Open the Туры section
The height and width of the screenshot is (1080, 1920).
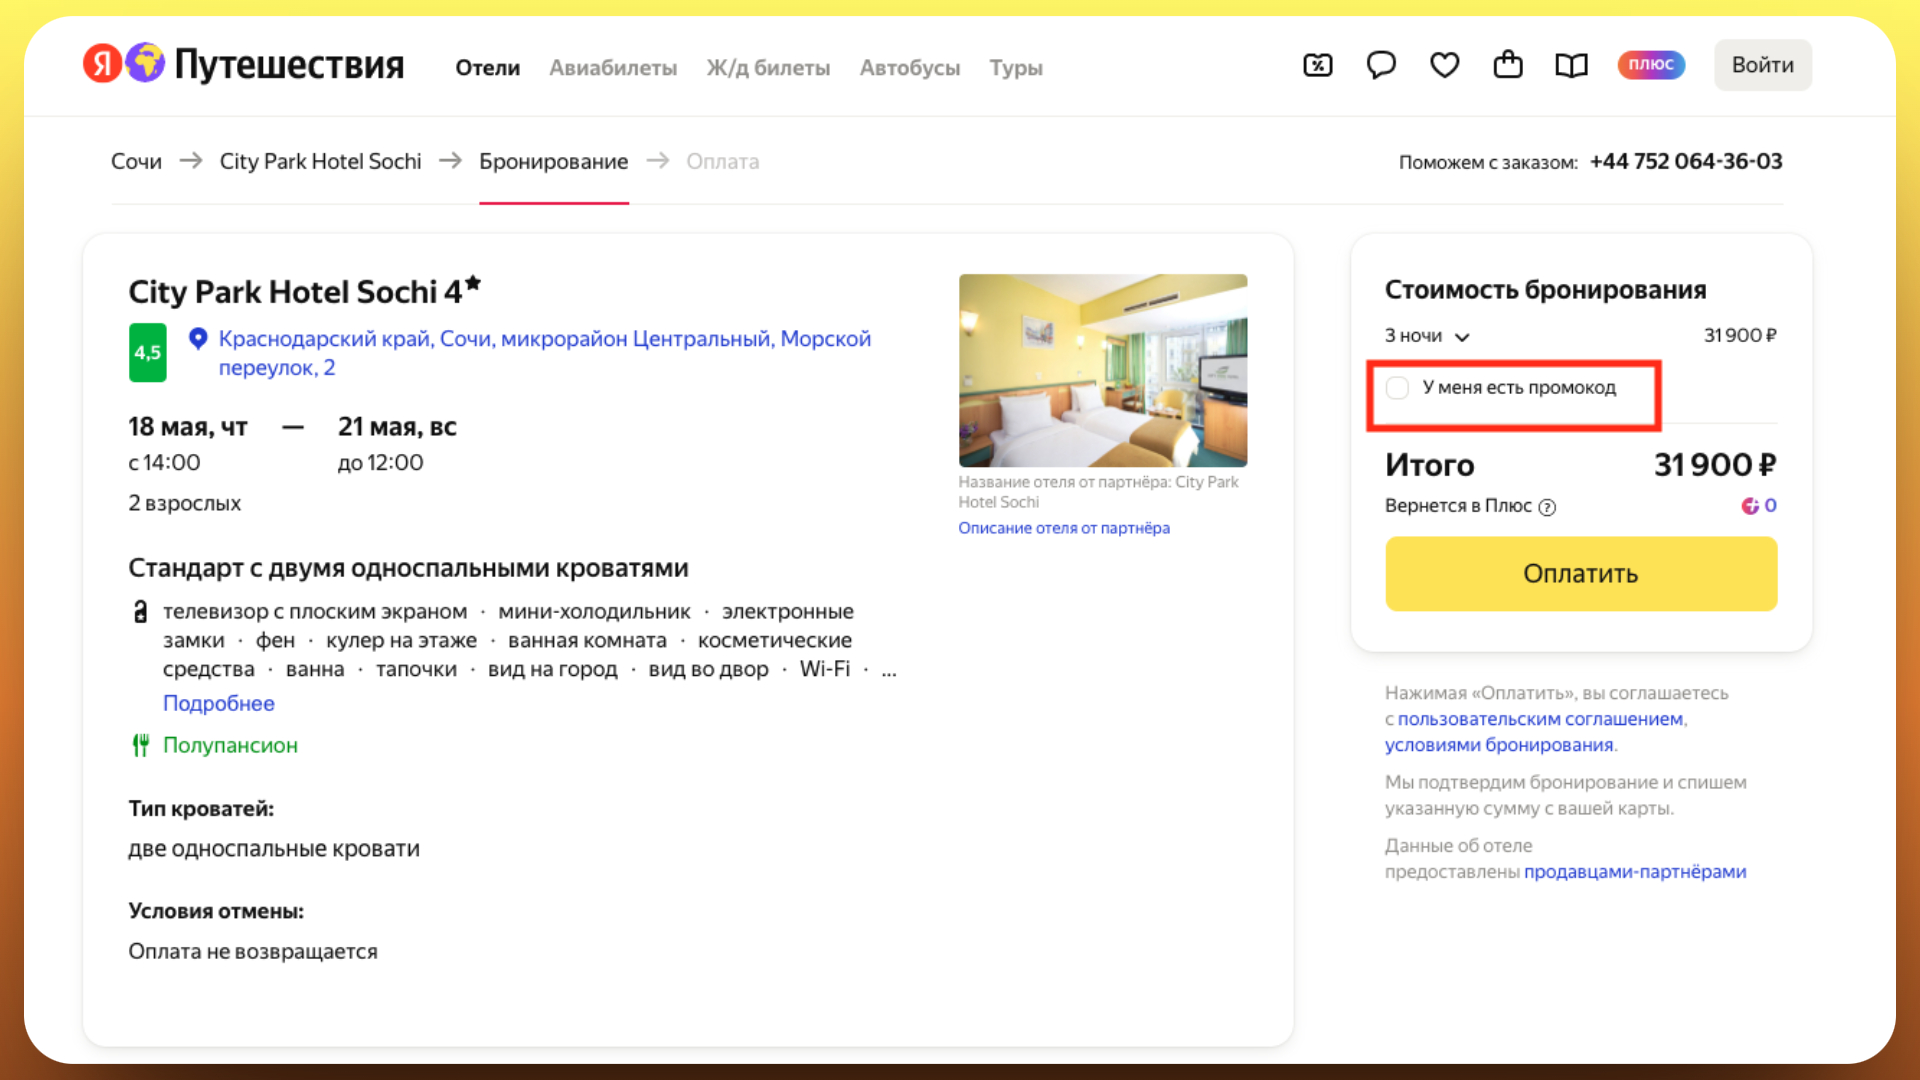(1016, 68)
